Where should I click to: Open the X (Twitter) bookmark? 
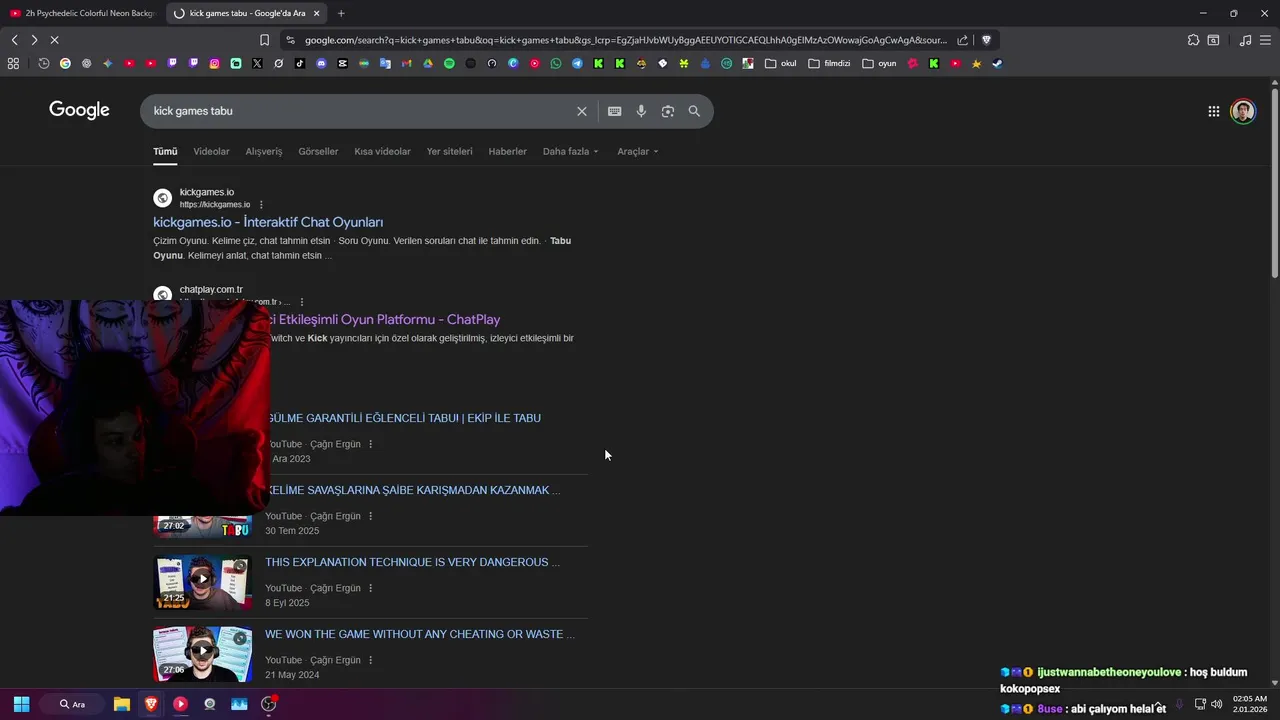point(257,63)
